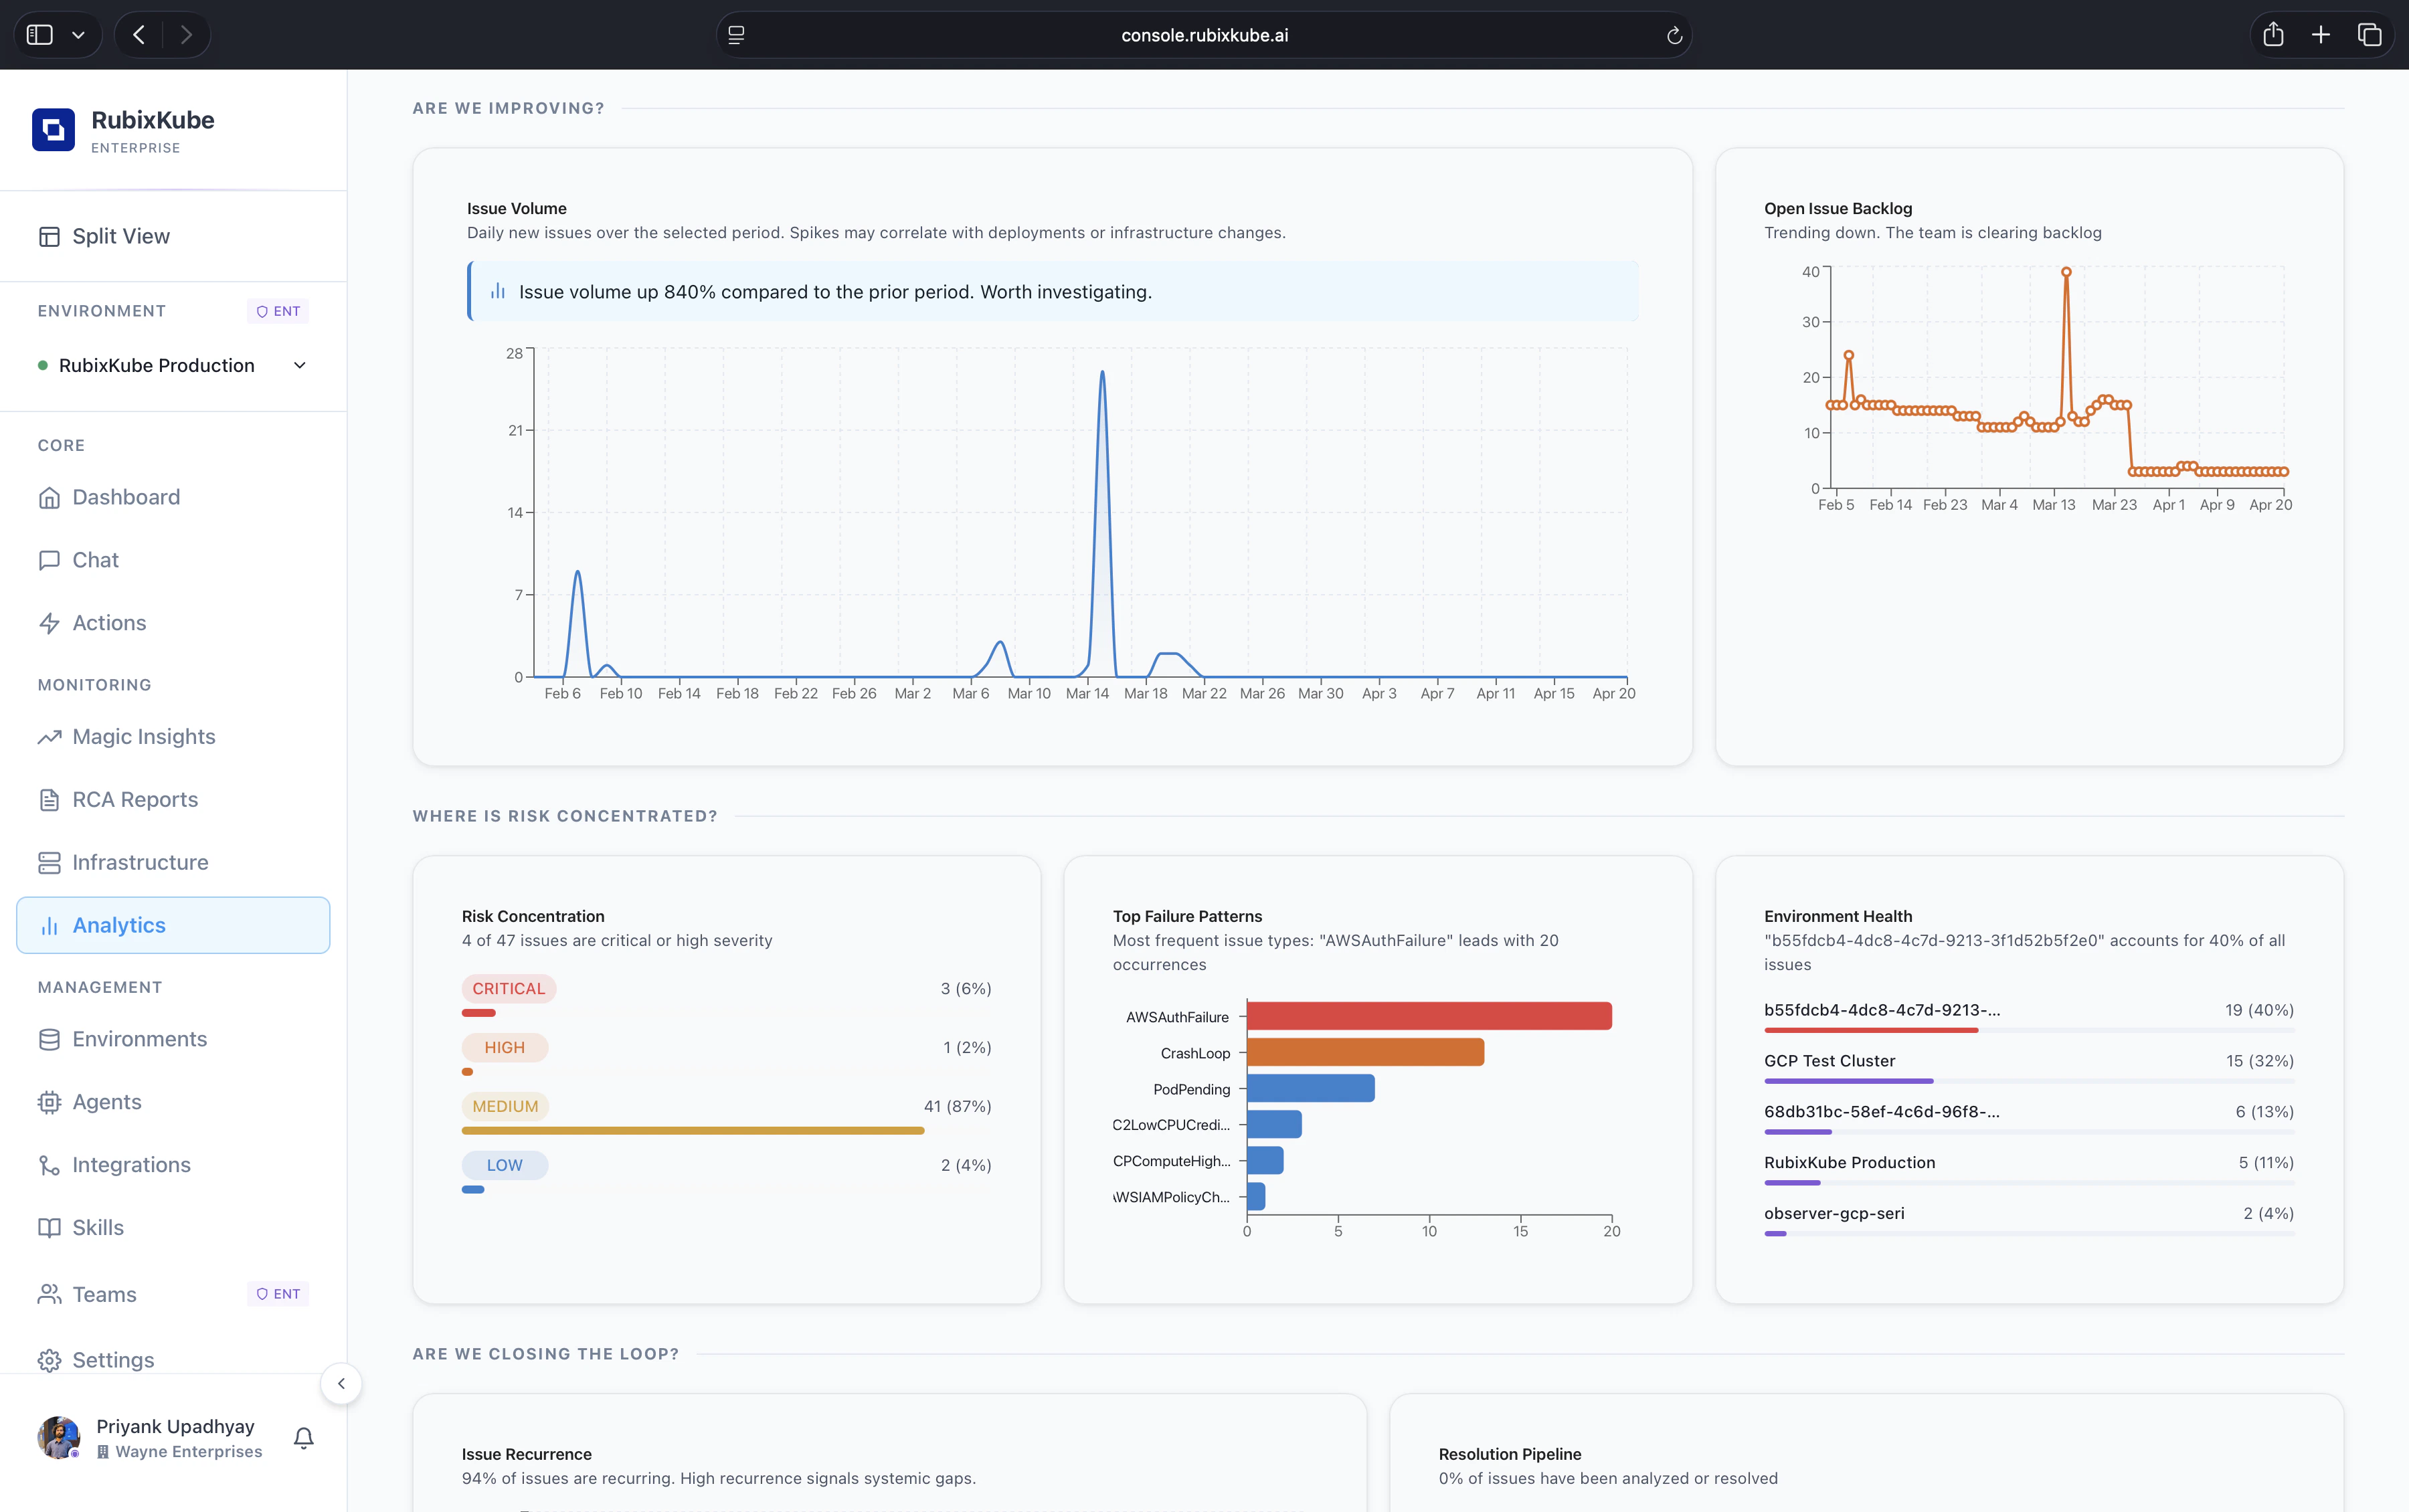Open the Integrations section

[x=131, y=1165]
